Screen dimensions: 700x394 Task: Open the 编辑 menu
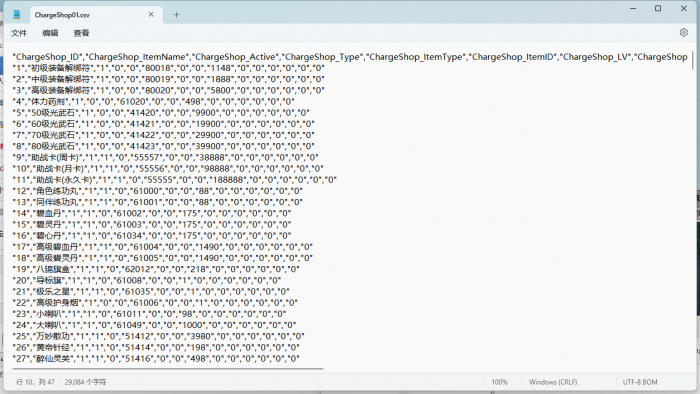[50, 33]
